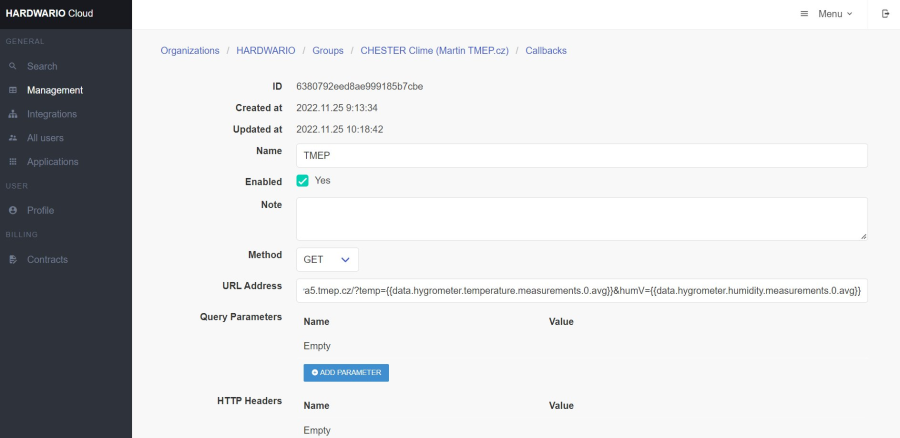Click the logout icon in top bar

884,14
